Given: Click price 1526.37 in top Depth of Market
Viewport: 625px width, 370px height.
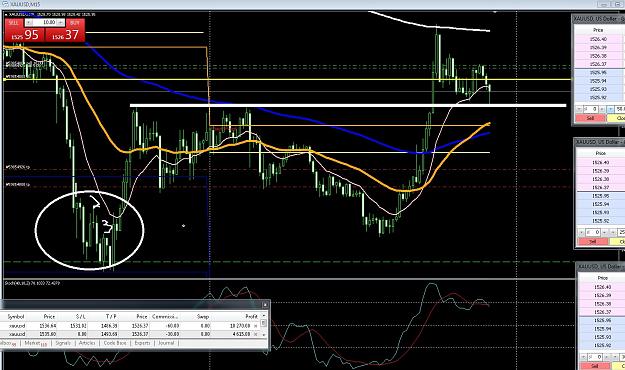Looking at the screenshot, I should [598, 64].
